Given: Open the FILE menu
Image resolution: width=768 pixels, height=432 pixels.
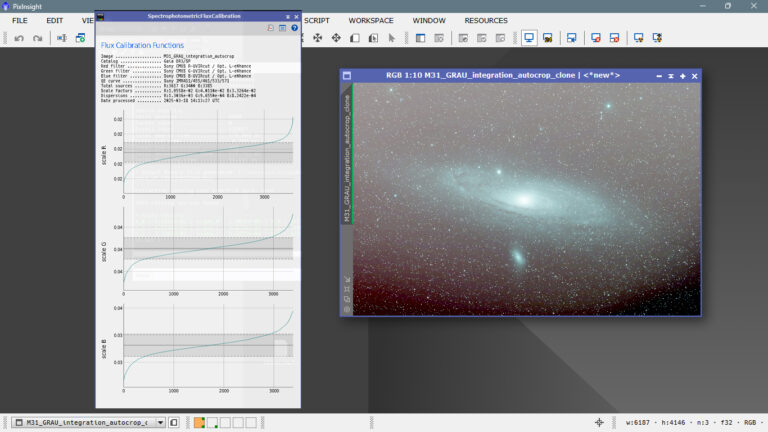Looking at the screenshot, I should [20, 21].
